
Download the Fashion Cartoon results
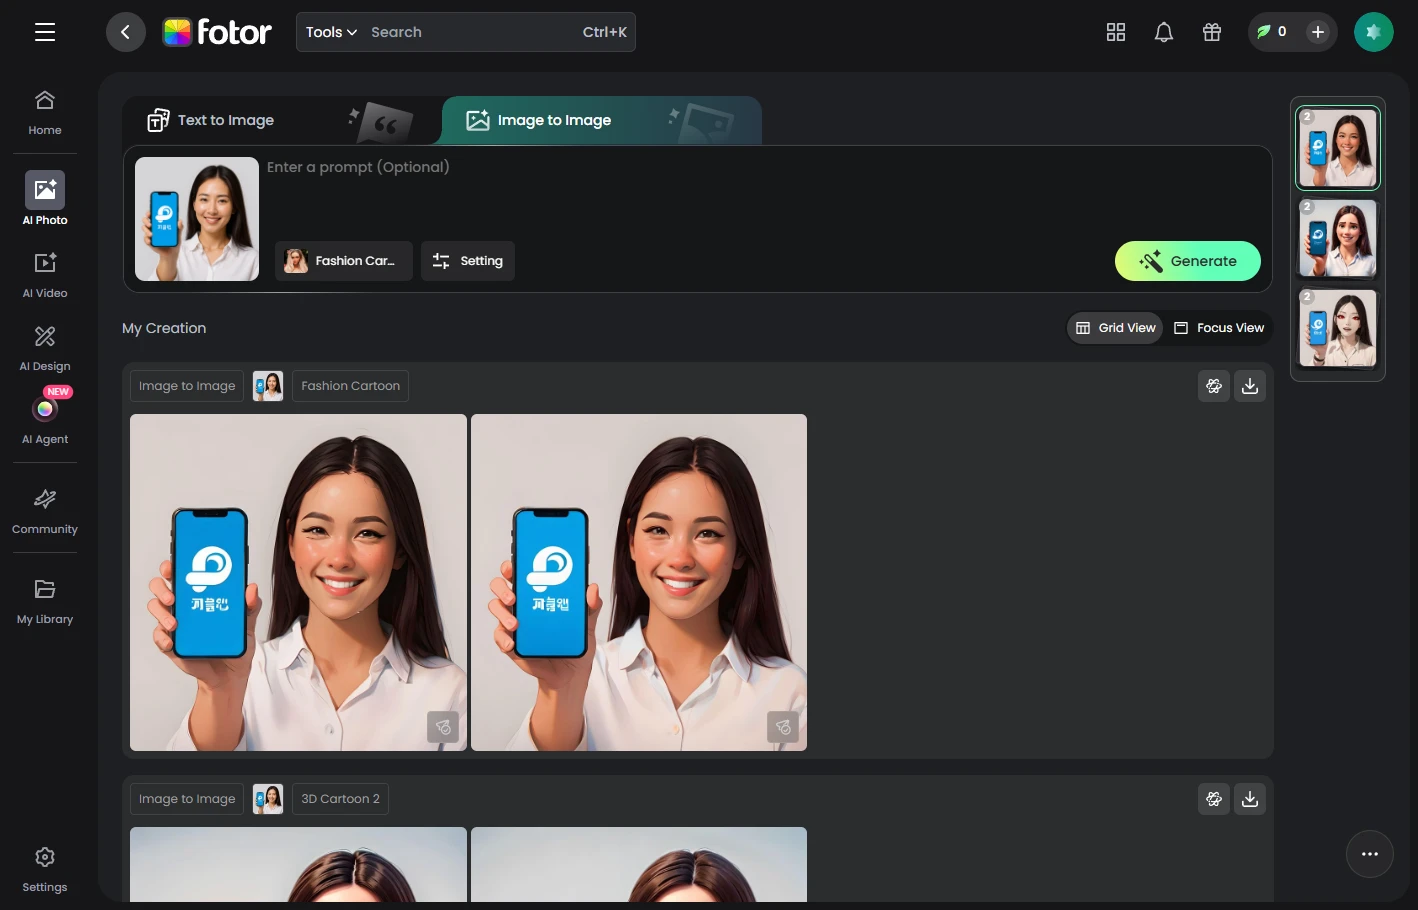[x=1250, y=386]
